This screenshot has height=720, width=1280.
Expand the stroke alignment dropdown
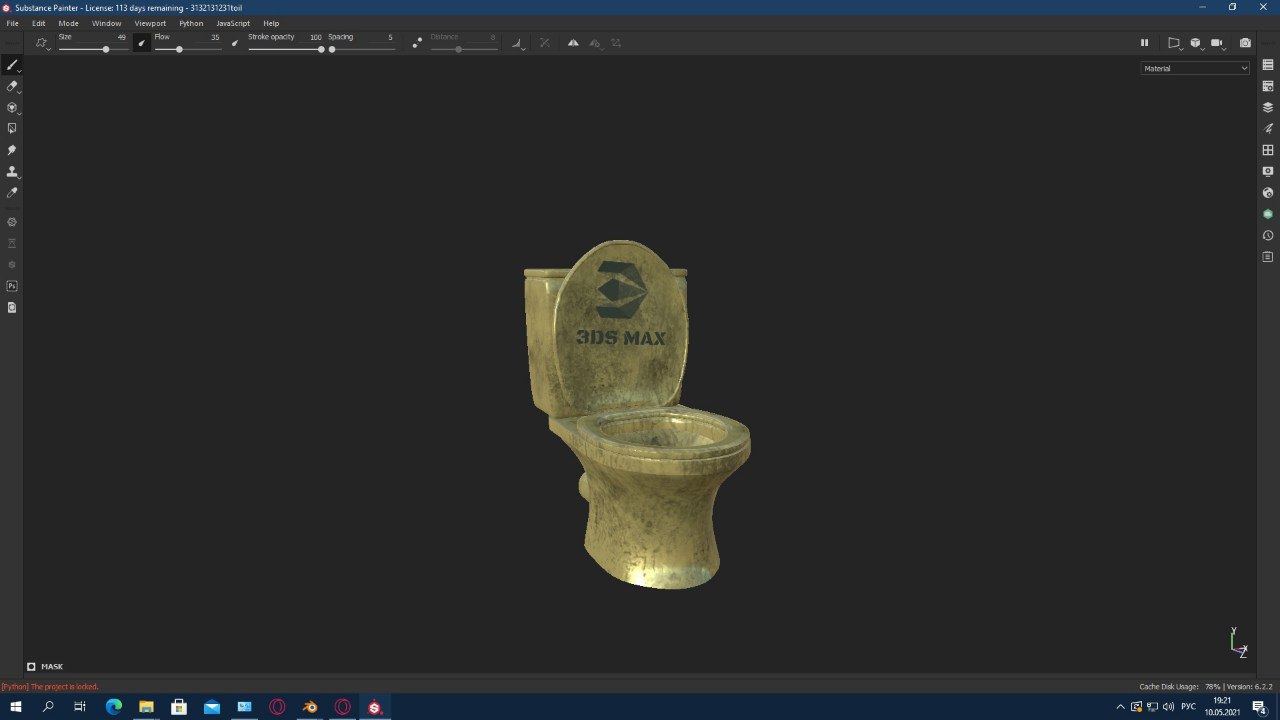click(x=518, y=43)
